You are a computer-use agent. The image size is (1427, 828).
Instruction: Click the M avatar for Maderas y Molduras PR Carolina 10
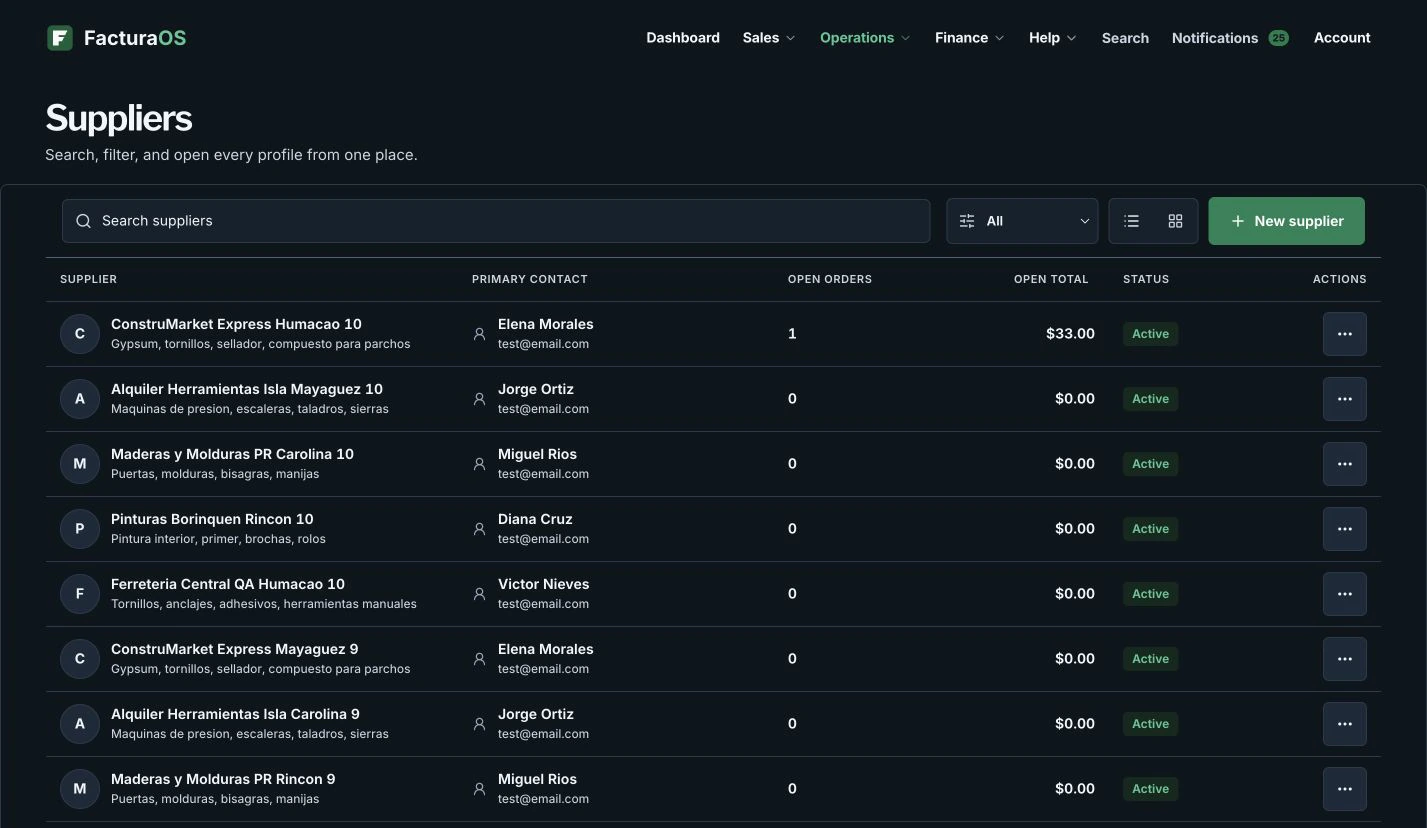[80, 464]
